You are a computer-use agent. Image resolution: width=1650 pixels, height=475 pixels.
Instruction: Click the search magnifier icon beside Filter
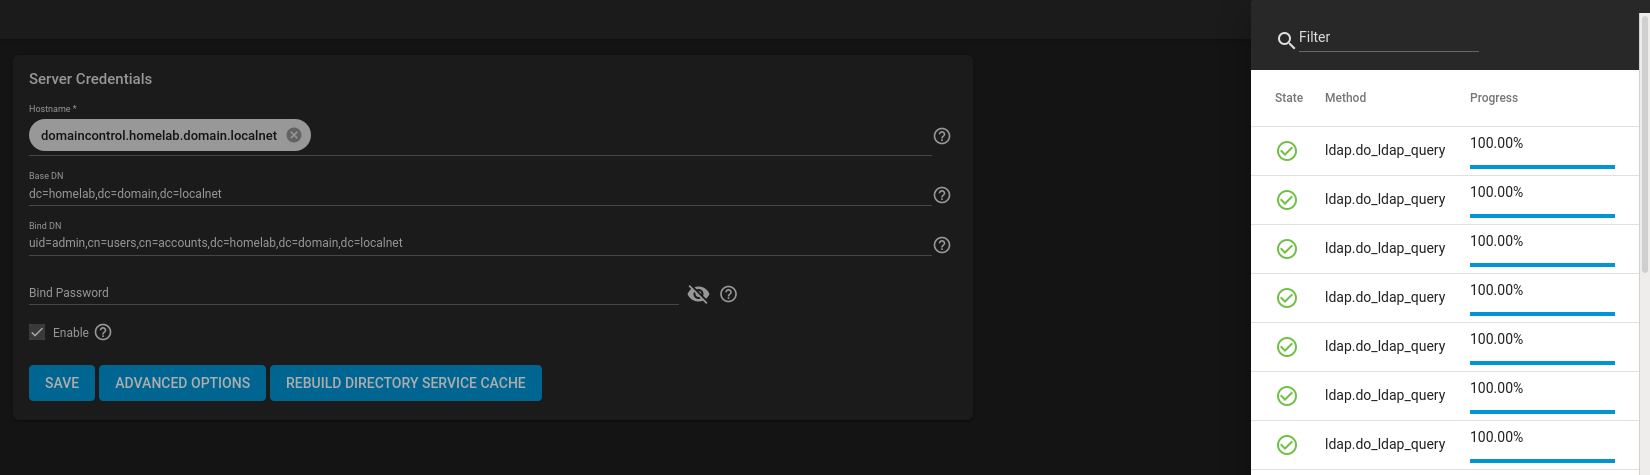click(1286, 41)
